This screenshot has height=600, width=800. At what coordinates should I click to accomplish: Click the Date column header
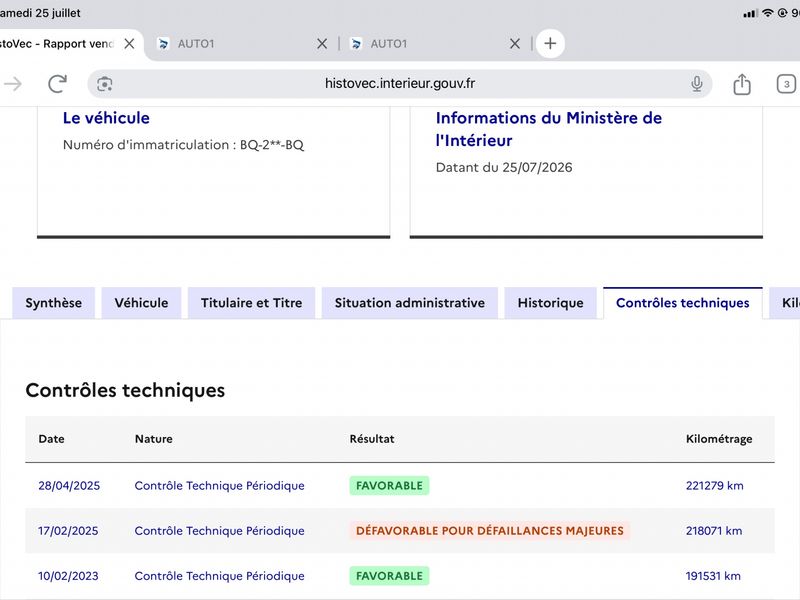tap(52, 439)
